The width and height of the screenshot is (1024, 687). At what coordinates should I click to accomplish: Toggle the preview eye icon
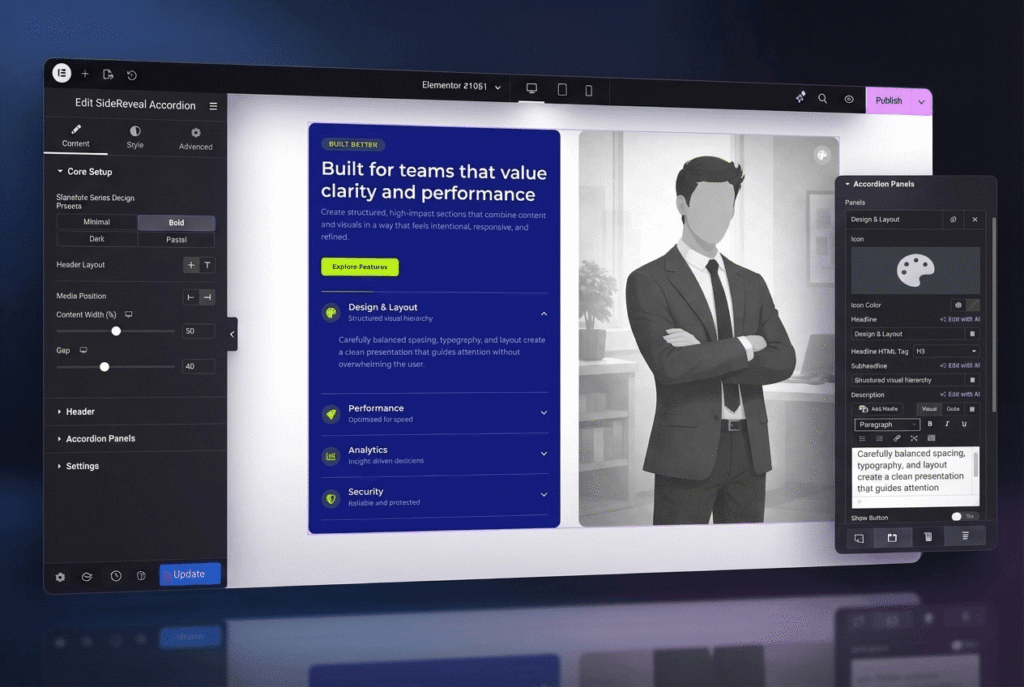[x=849, y=99]
